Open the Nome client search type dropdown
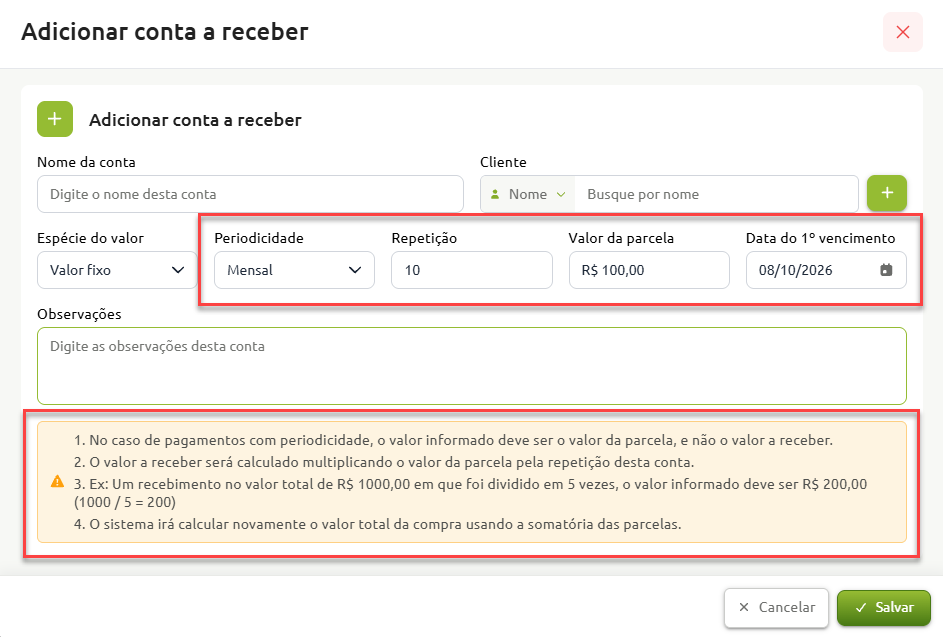This screenshot has width=943, height=637. (x=527, y=194)
